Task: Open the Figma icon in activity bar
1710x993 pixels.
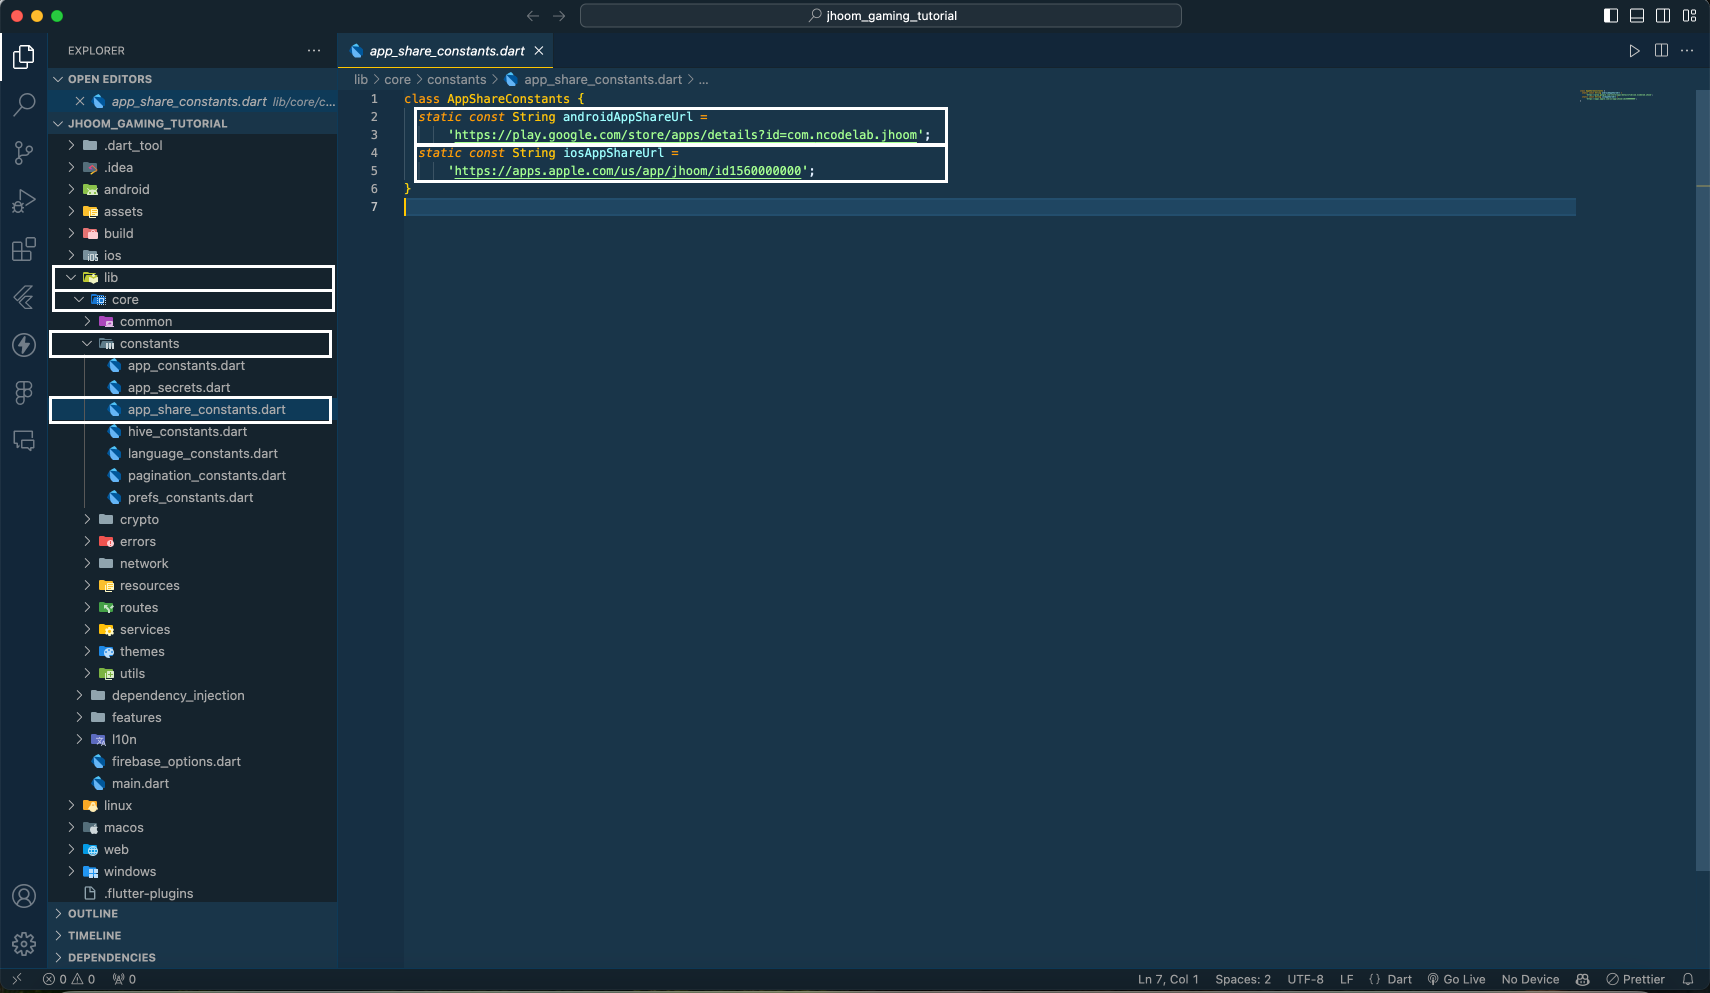Action: coord(24,393)
